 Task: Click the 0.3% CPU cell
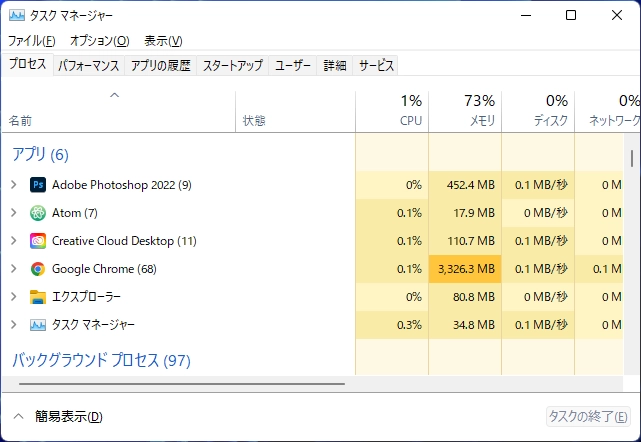point(392,325)
